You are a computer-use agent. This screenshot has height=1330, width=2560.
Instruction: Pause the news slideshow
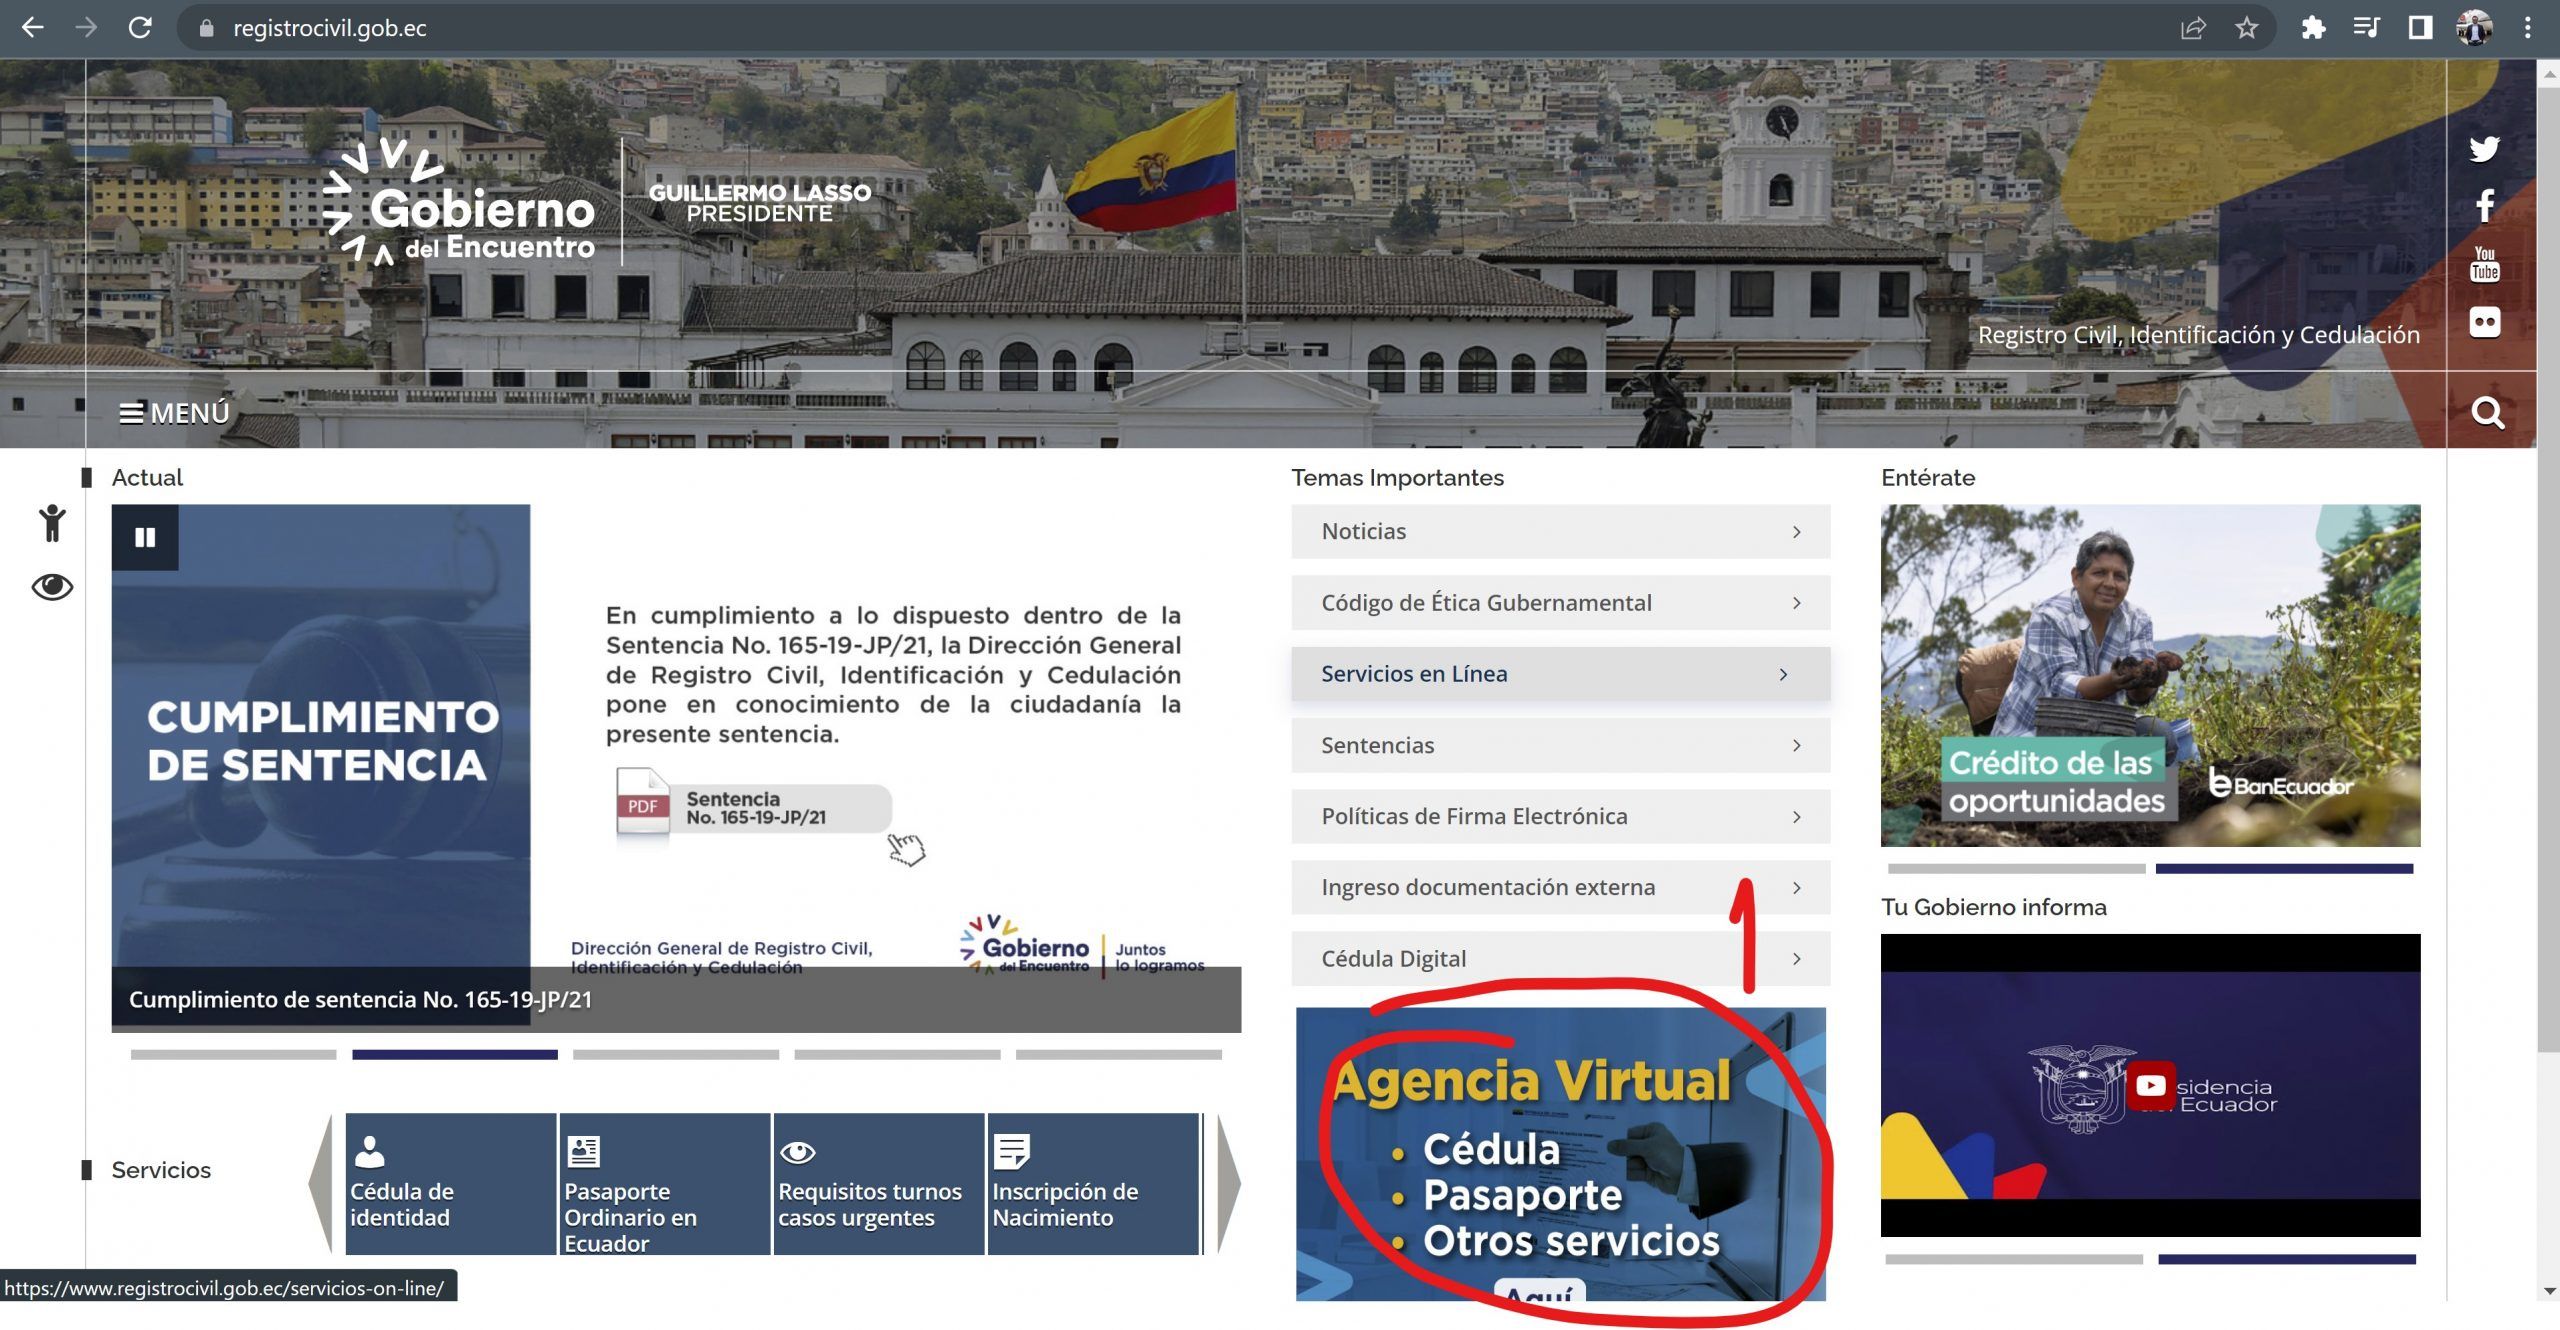point(145,538)
